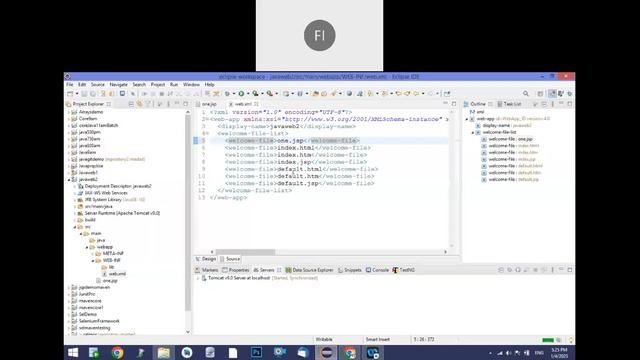Viewport: 640px width, 360px height.
Task: Select one.jsp file under webapp
Action: coord(110,281)
